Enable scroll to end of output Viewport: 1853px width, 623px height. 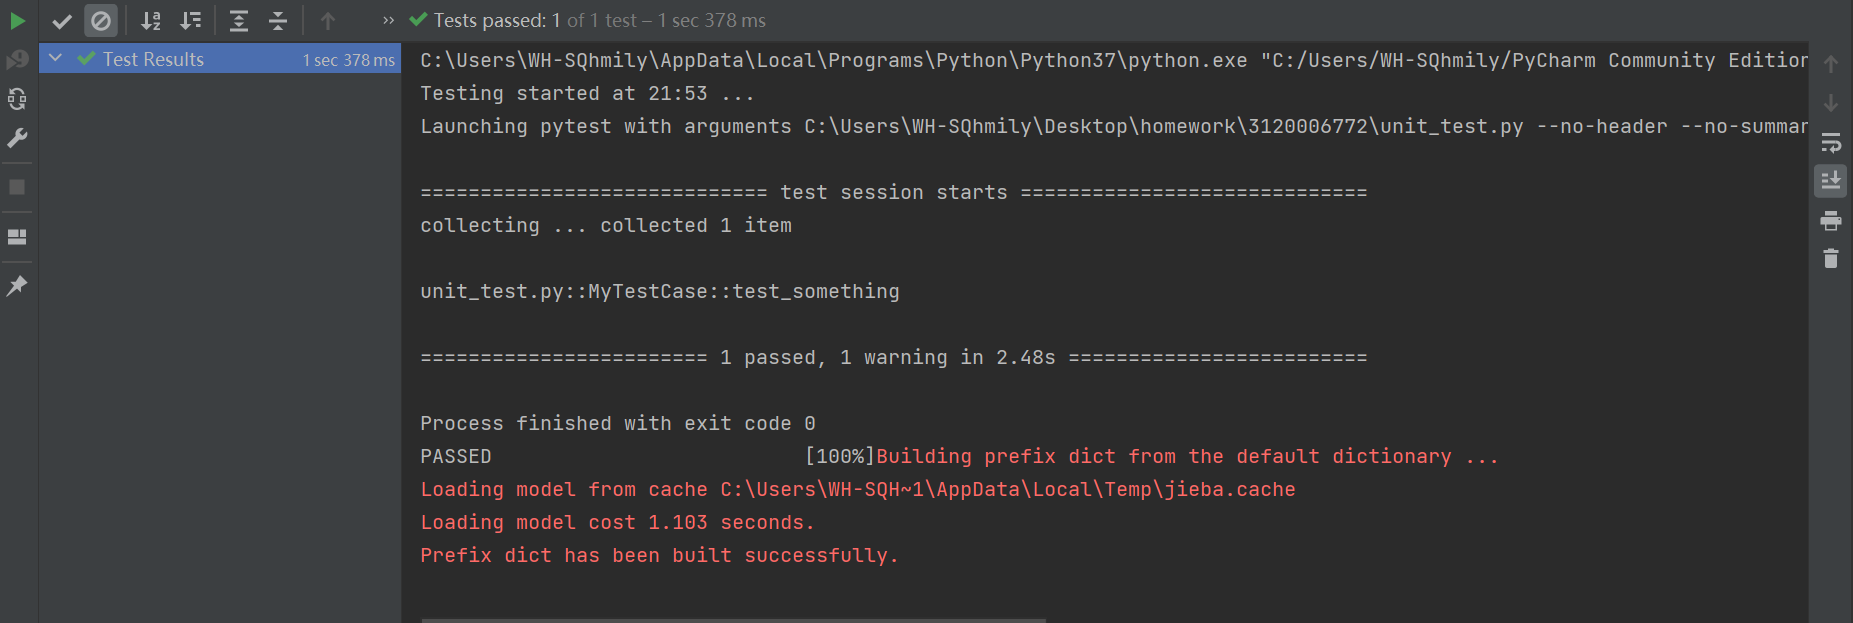pos(1831,181)
